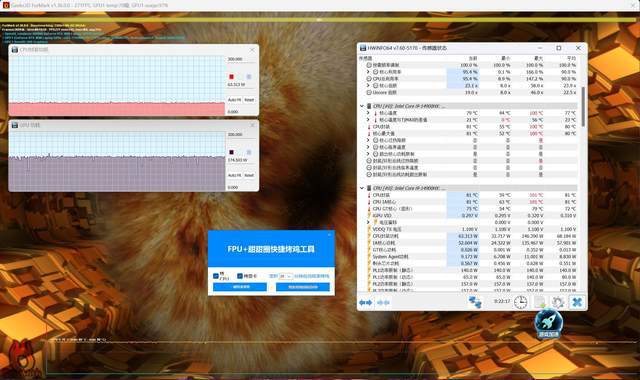Toggle the 烤显卡 checkbox in FPU tool
640x380 pixels.
[240, 276]
